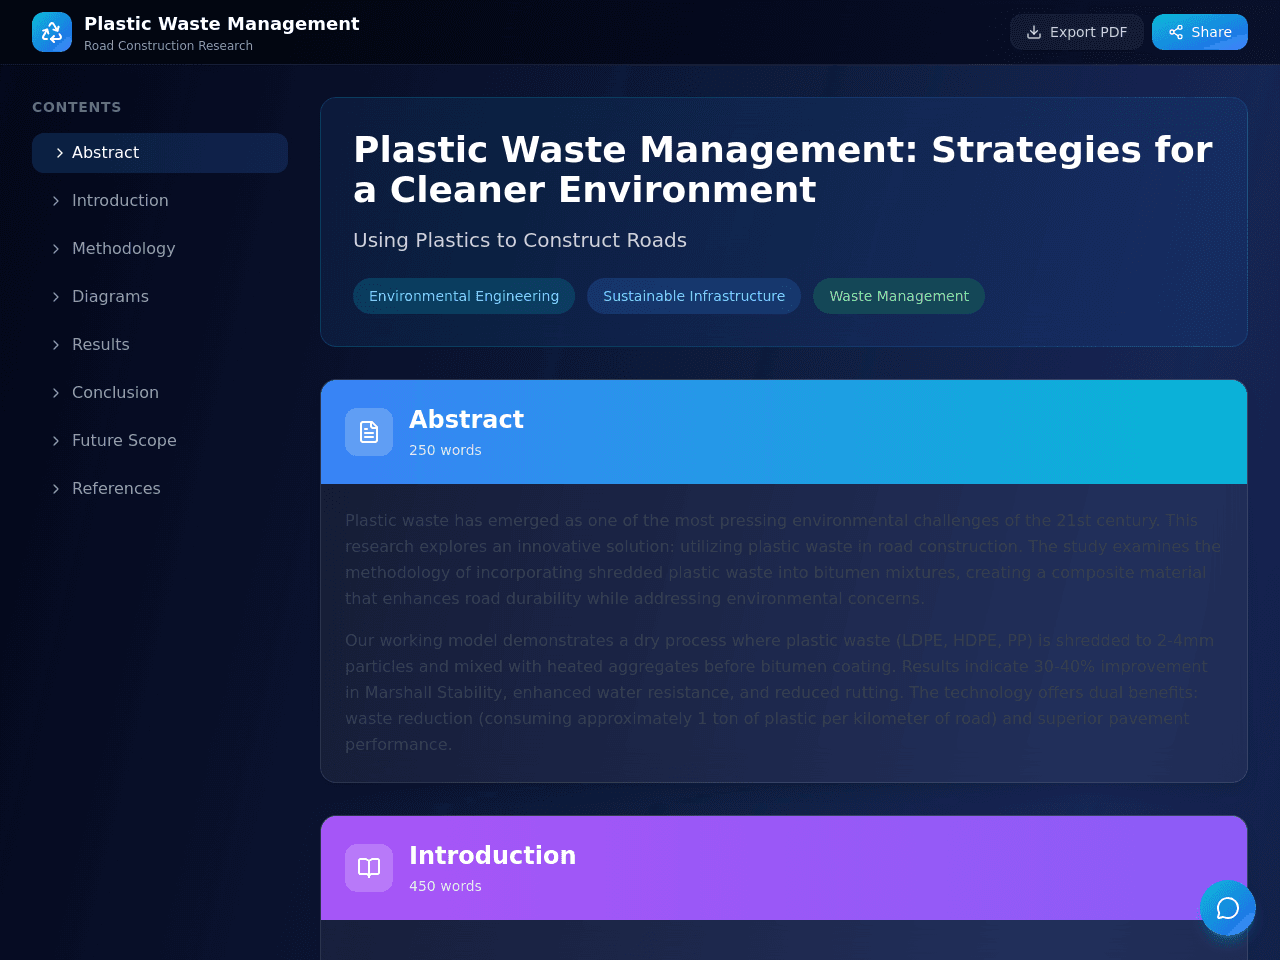Image resolution: width=1280 pixels, height=960 pixels.
Task: Select Diagrams in the contents sidebar
Action: [160, 297]
